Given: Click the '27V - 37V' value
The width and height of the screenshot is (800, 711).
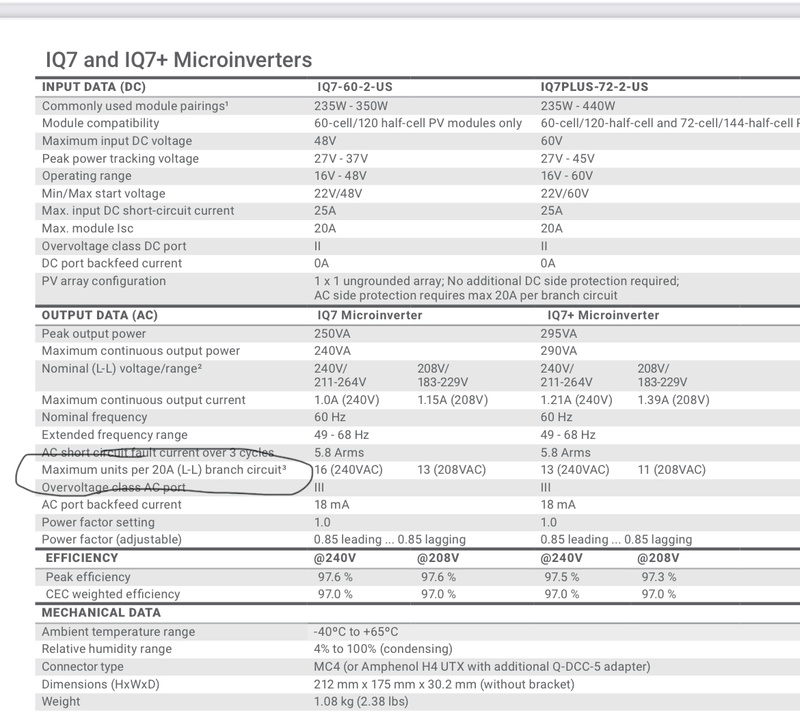Looking at the screenshot, I should click(341, 159).
